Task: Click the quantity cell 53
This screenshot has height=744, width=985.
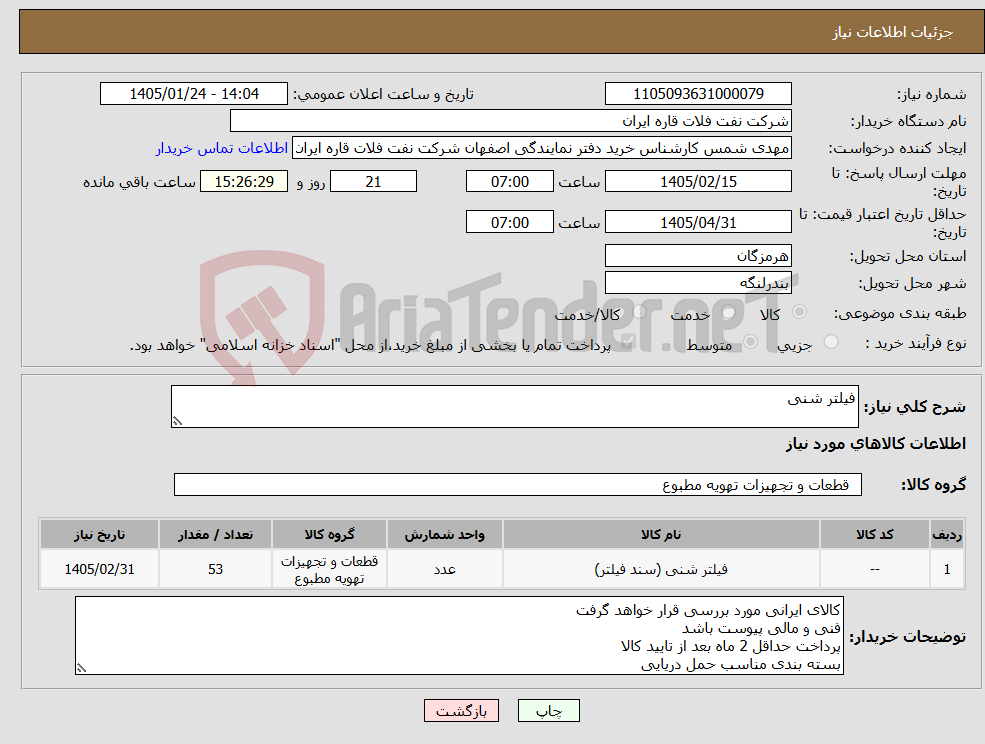Action: pos(215,569)
